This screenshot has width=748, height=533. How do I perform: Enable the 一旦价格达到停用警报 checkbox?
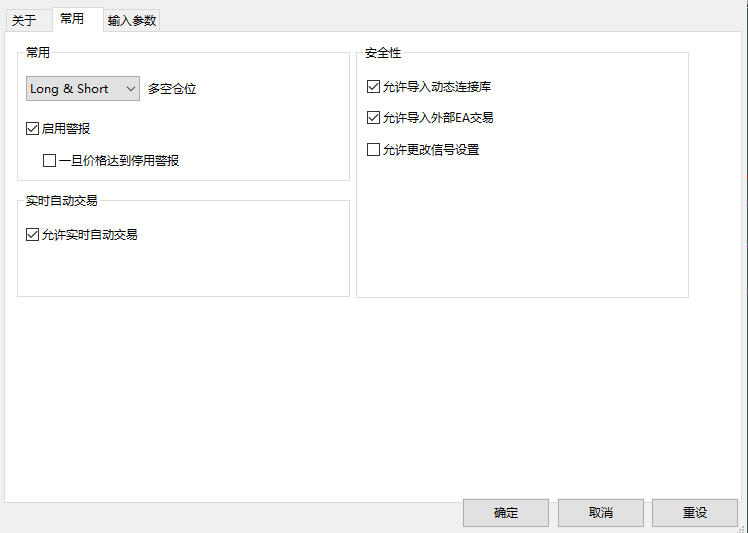click(49, 160)
